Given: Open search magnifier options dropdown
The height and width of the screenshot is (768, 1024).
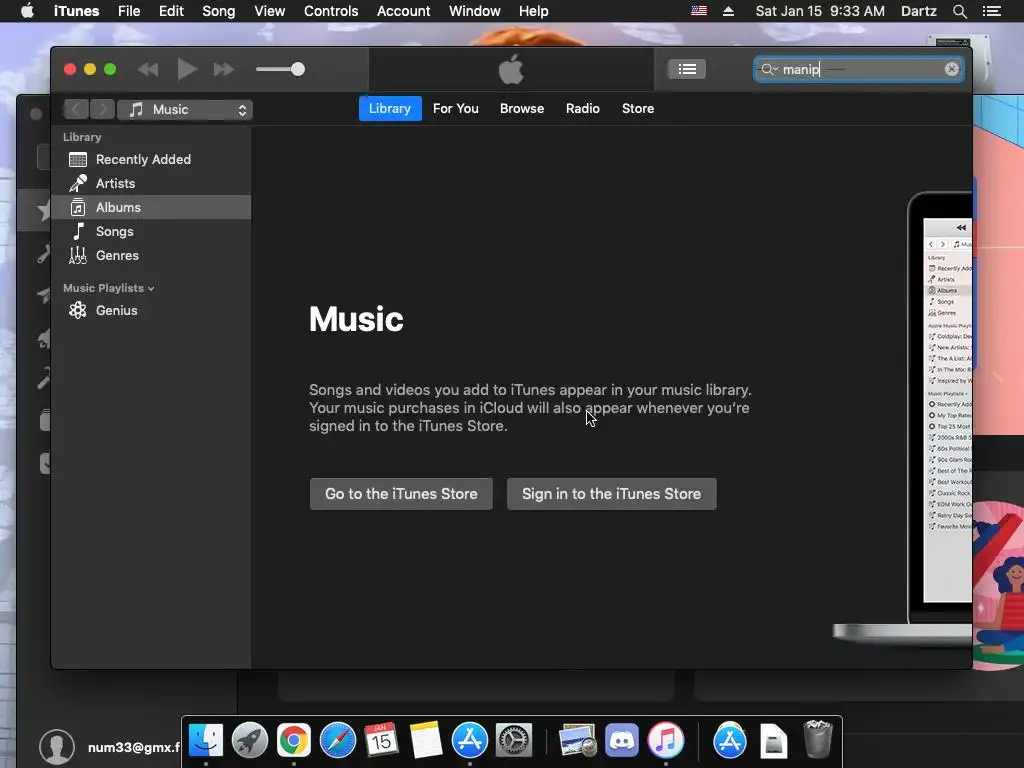Looking at the screenshot, I should (769, 69).
